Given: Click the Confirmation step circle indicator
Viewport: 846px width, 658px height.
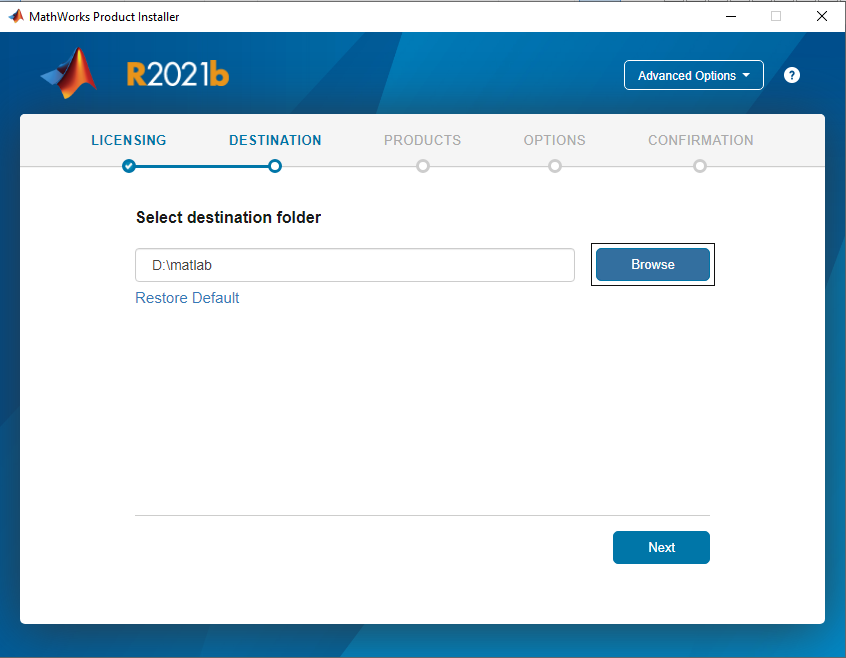Looking at the screenshot, I should (700, 166).
